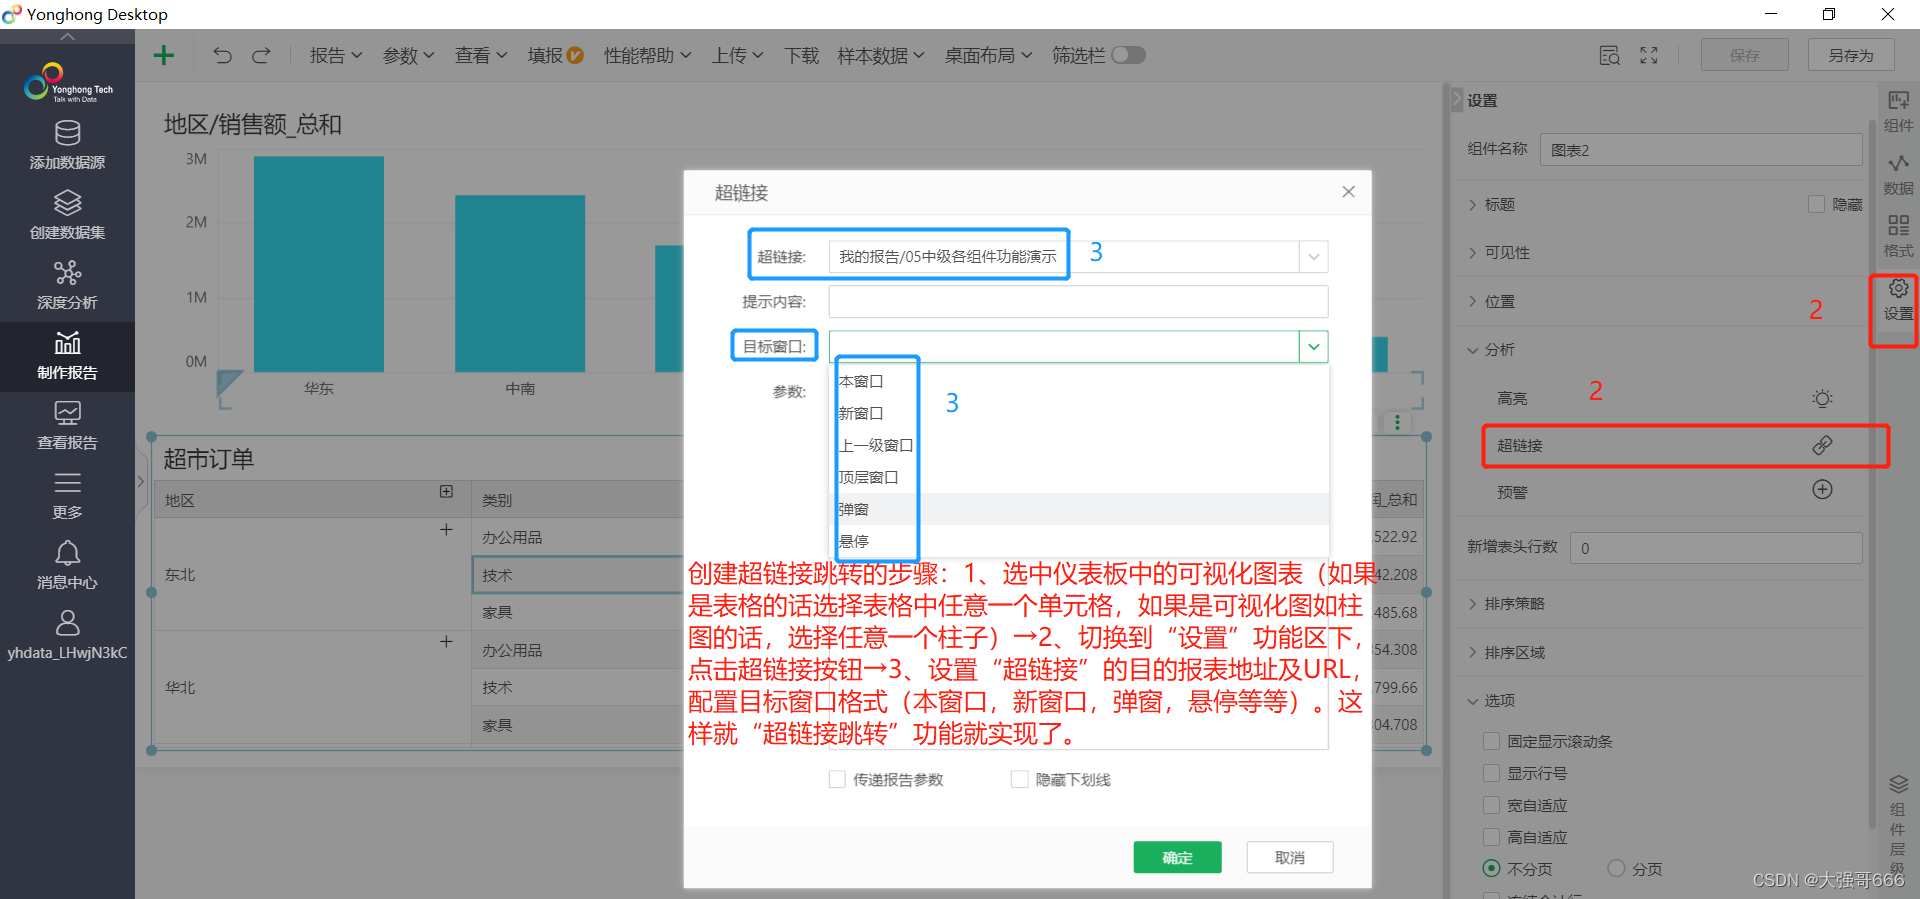
Task: Click the 另存为 button
Action: tap(1851, 55)
